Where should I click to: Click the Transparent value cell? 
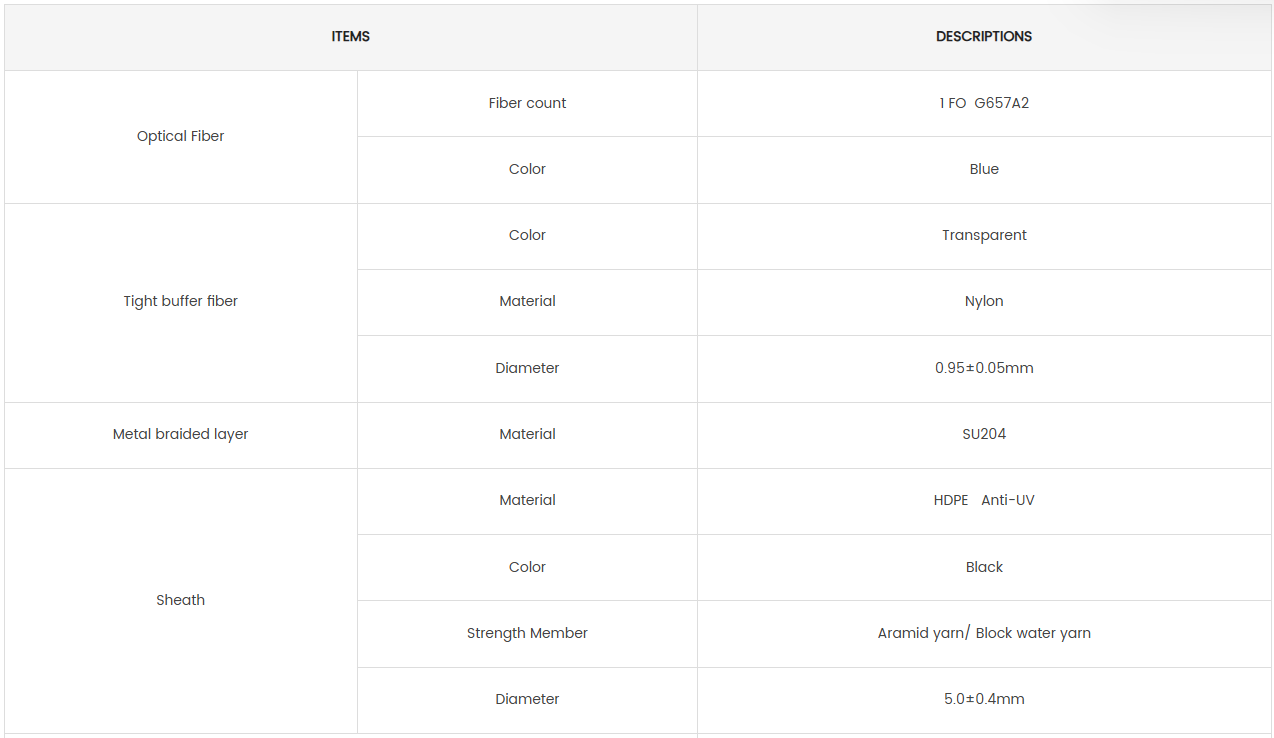pos(984,236)
